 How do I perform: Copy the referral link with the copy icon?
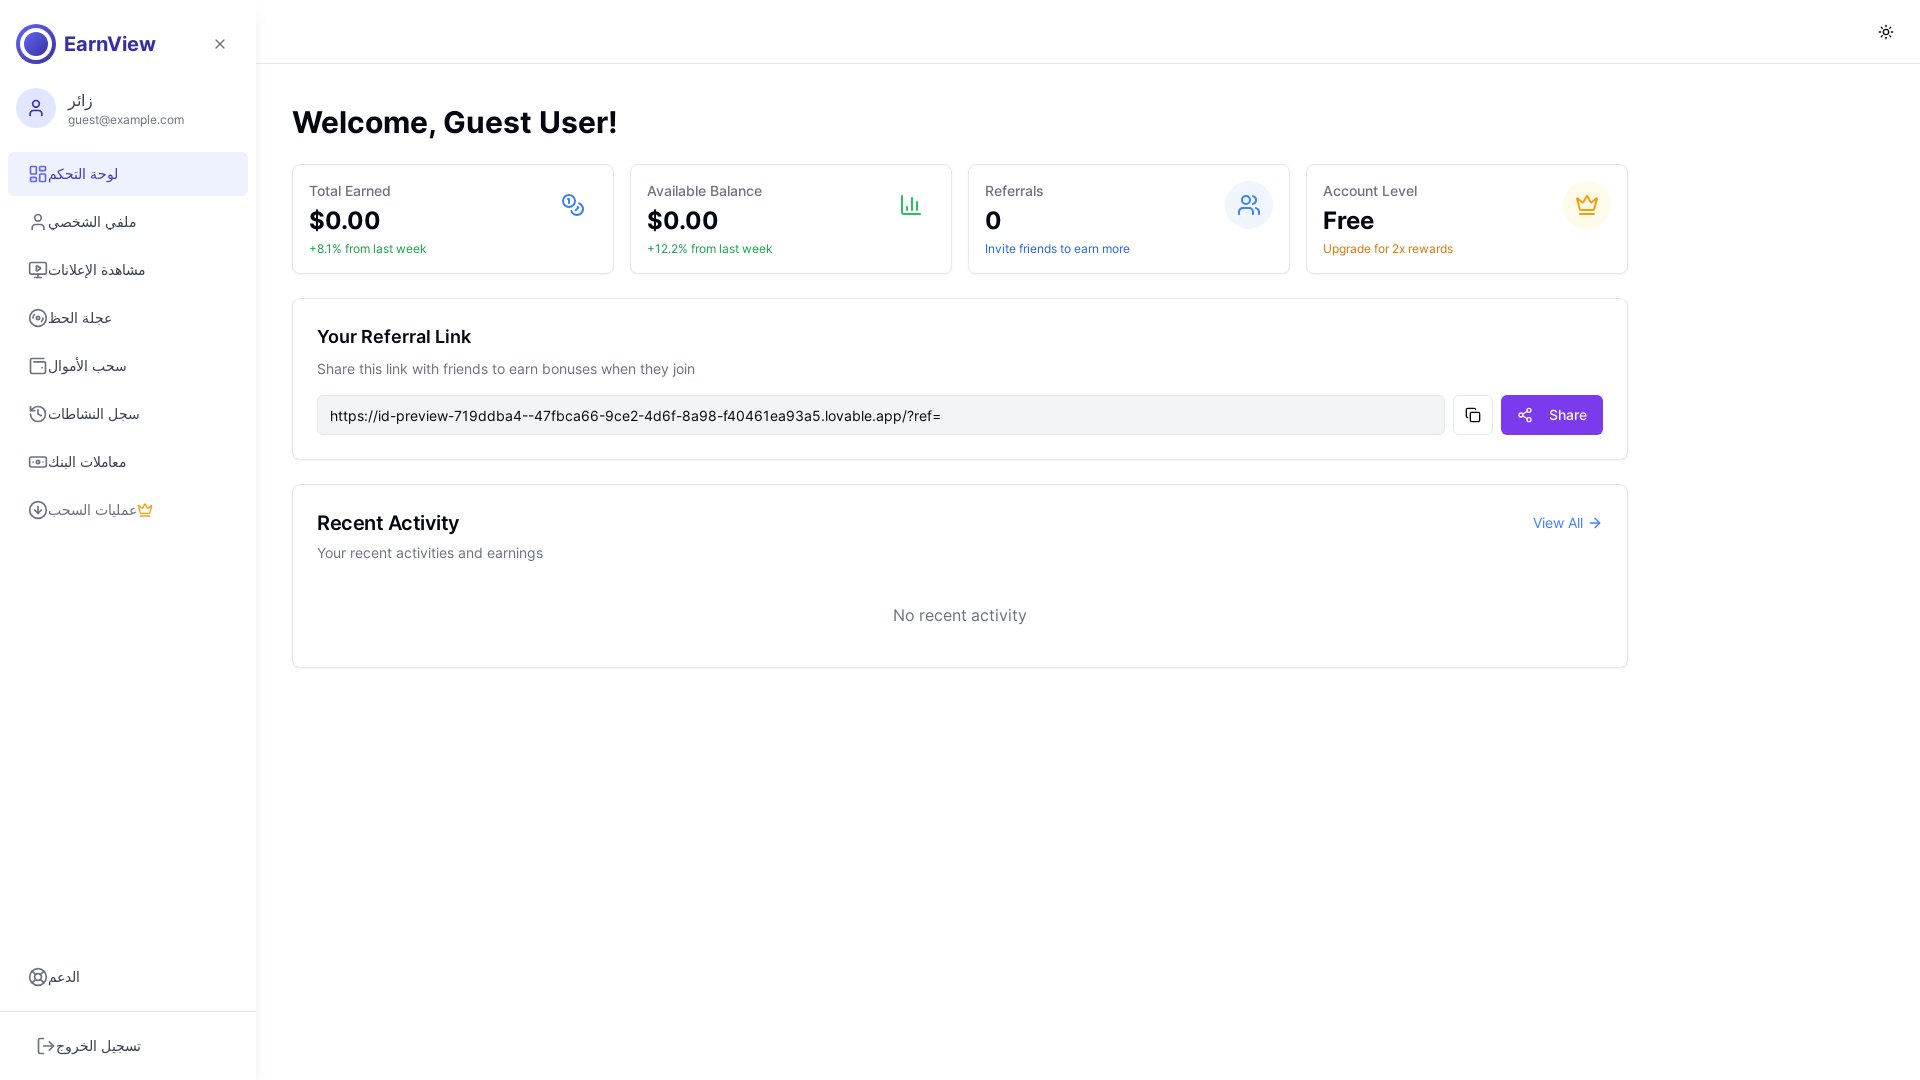coord(1473,415)
